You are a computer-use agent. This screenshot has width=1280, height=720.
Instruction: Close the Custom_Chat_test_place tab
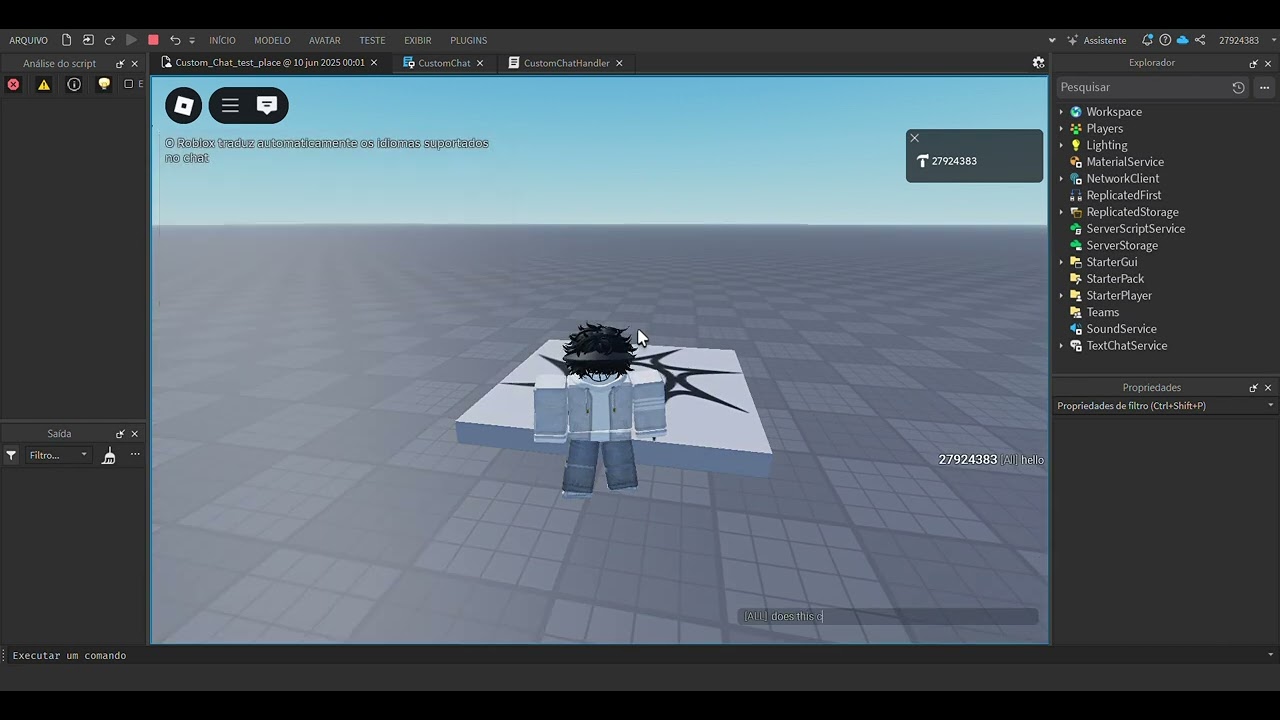pyautogui.click(x=374, y=62)
